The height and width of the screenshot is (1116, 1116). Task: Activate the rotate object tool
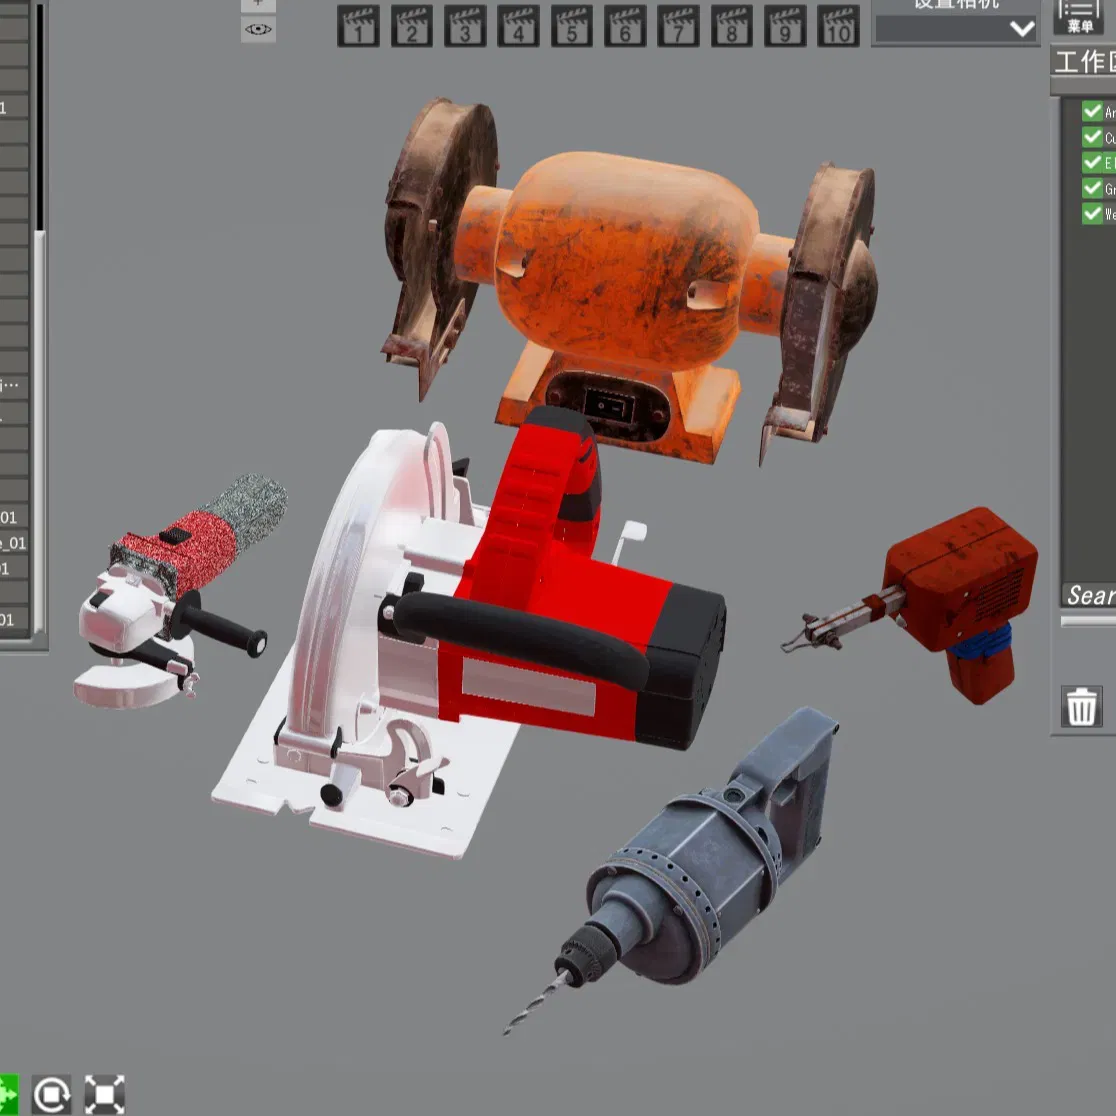coord(52,1094)
